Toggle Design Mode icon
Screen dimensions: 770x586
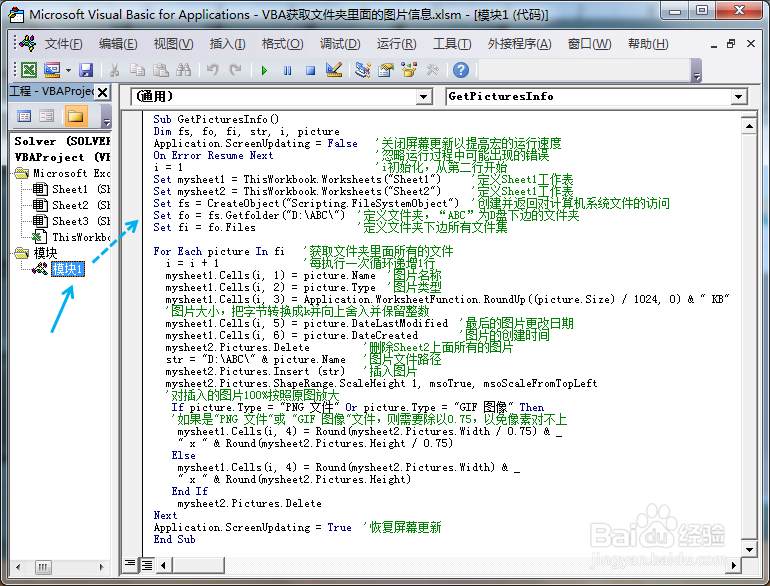coord(334,70)
